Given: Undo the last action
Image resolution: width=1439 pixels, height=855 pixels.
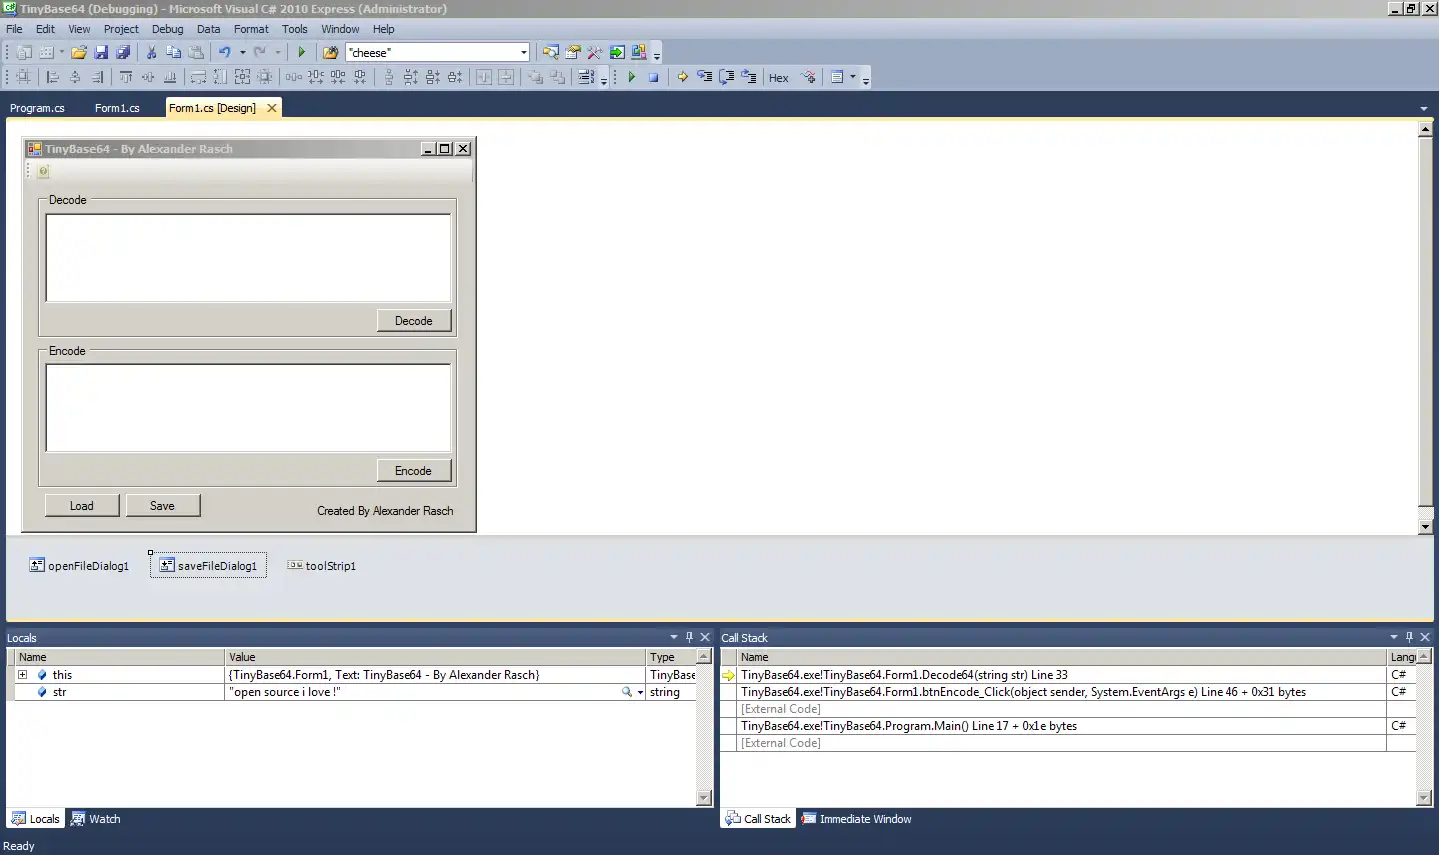Looking at the screenshot, I should pyautogui.click(x=225, y=52).
